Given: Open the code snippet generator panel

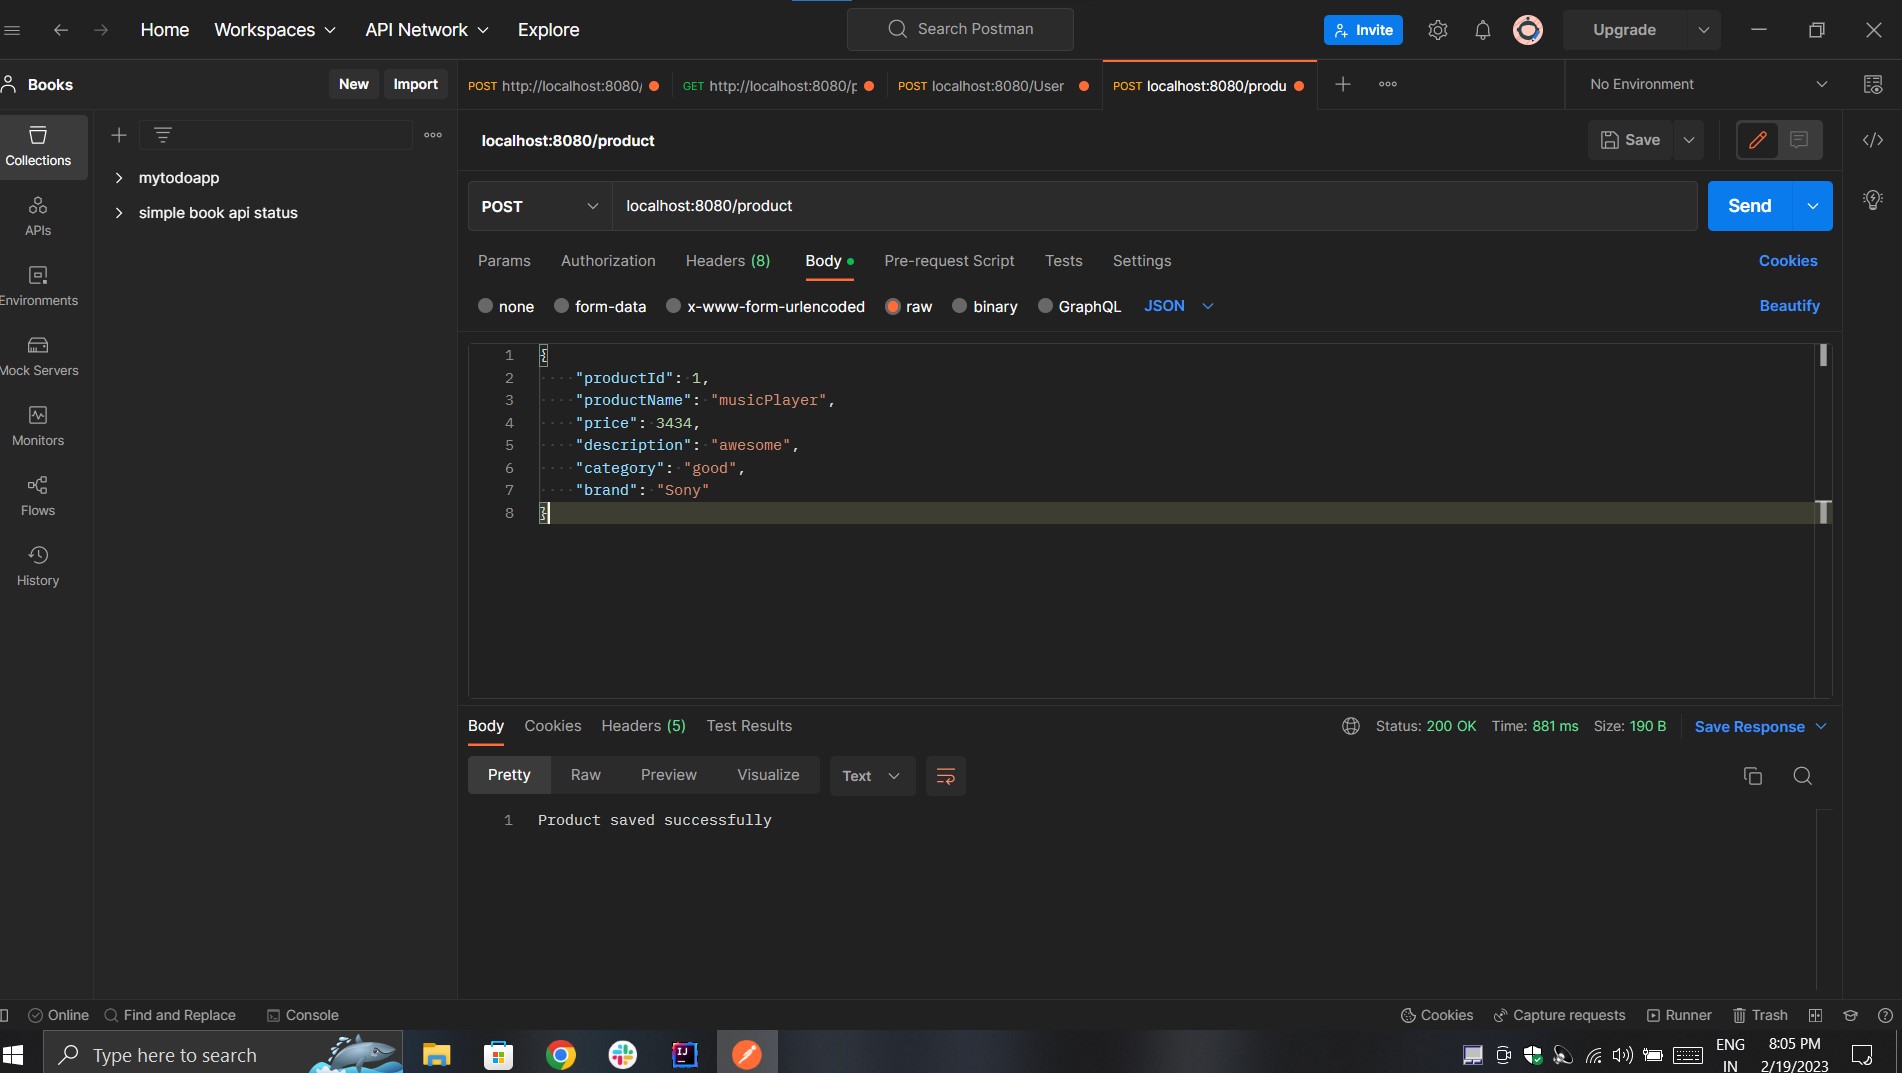Looking at the screenshot, I should coord(1872,140).
